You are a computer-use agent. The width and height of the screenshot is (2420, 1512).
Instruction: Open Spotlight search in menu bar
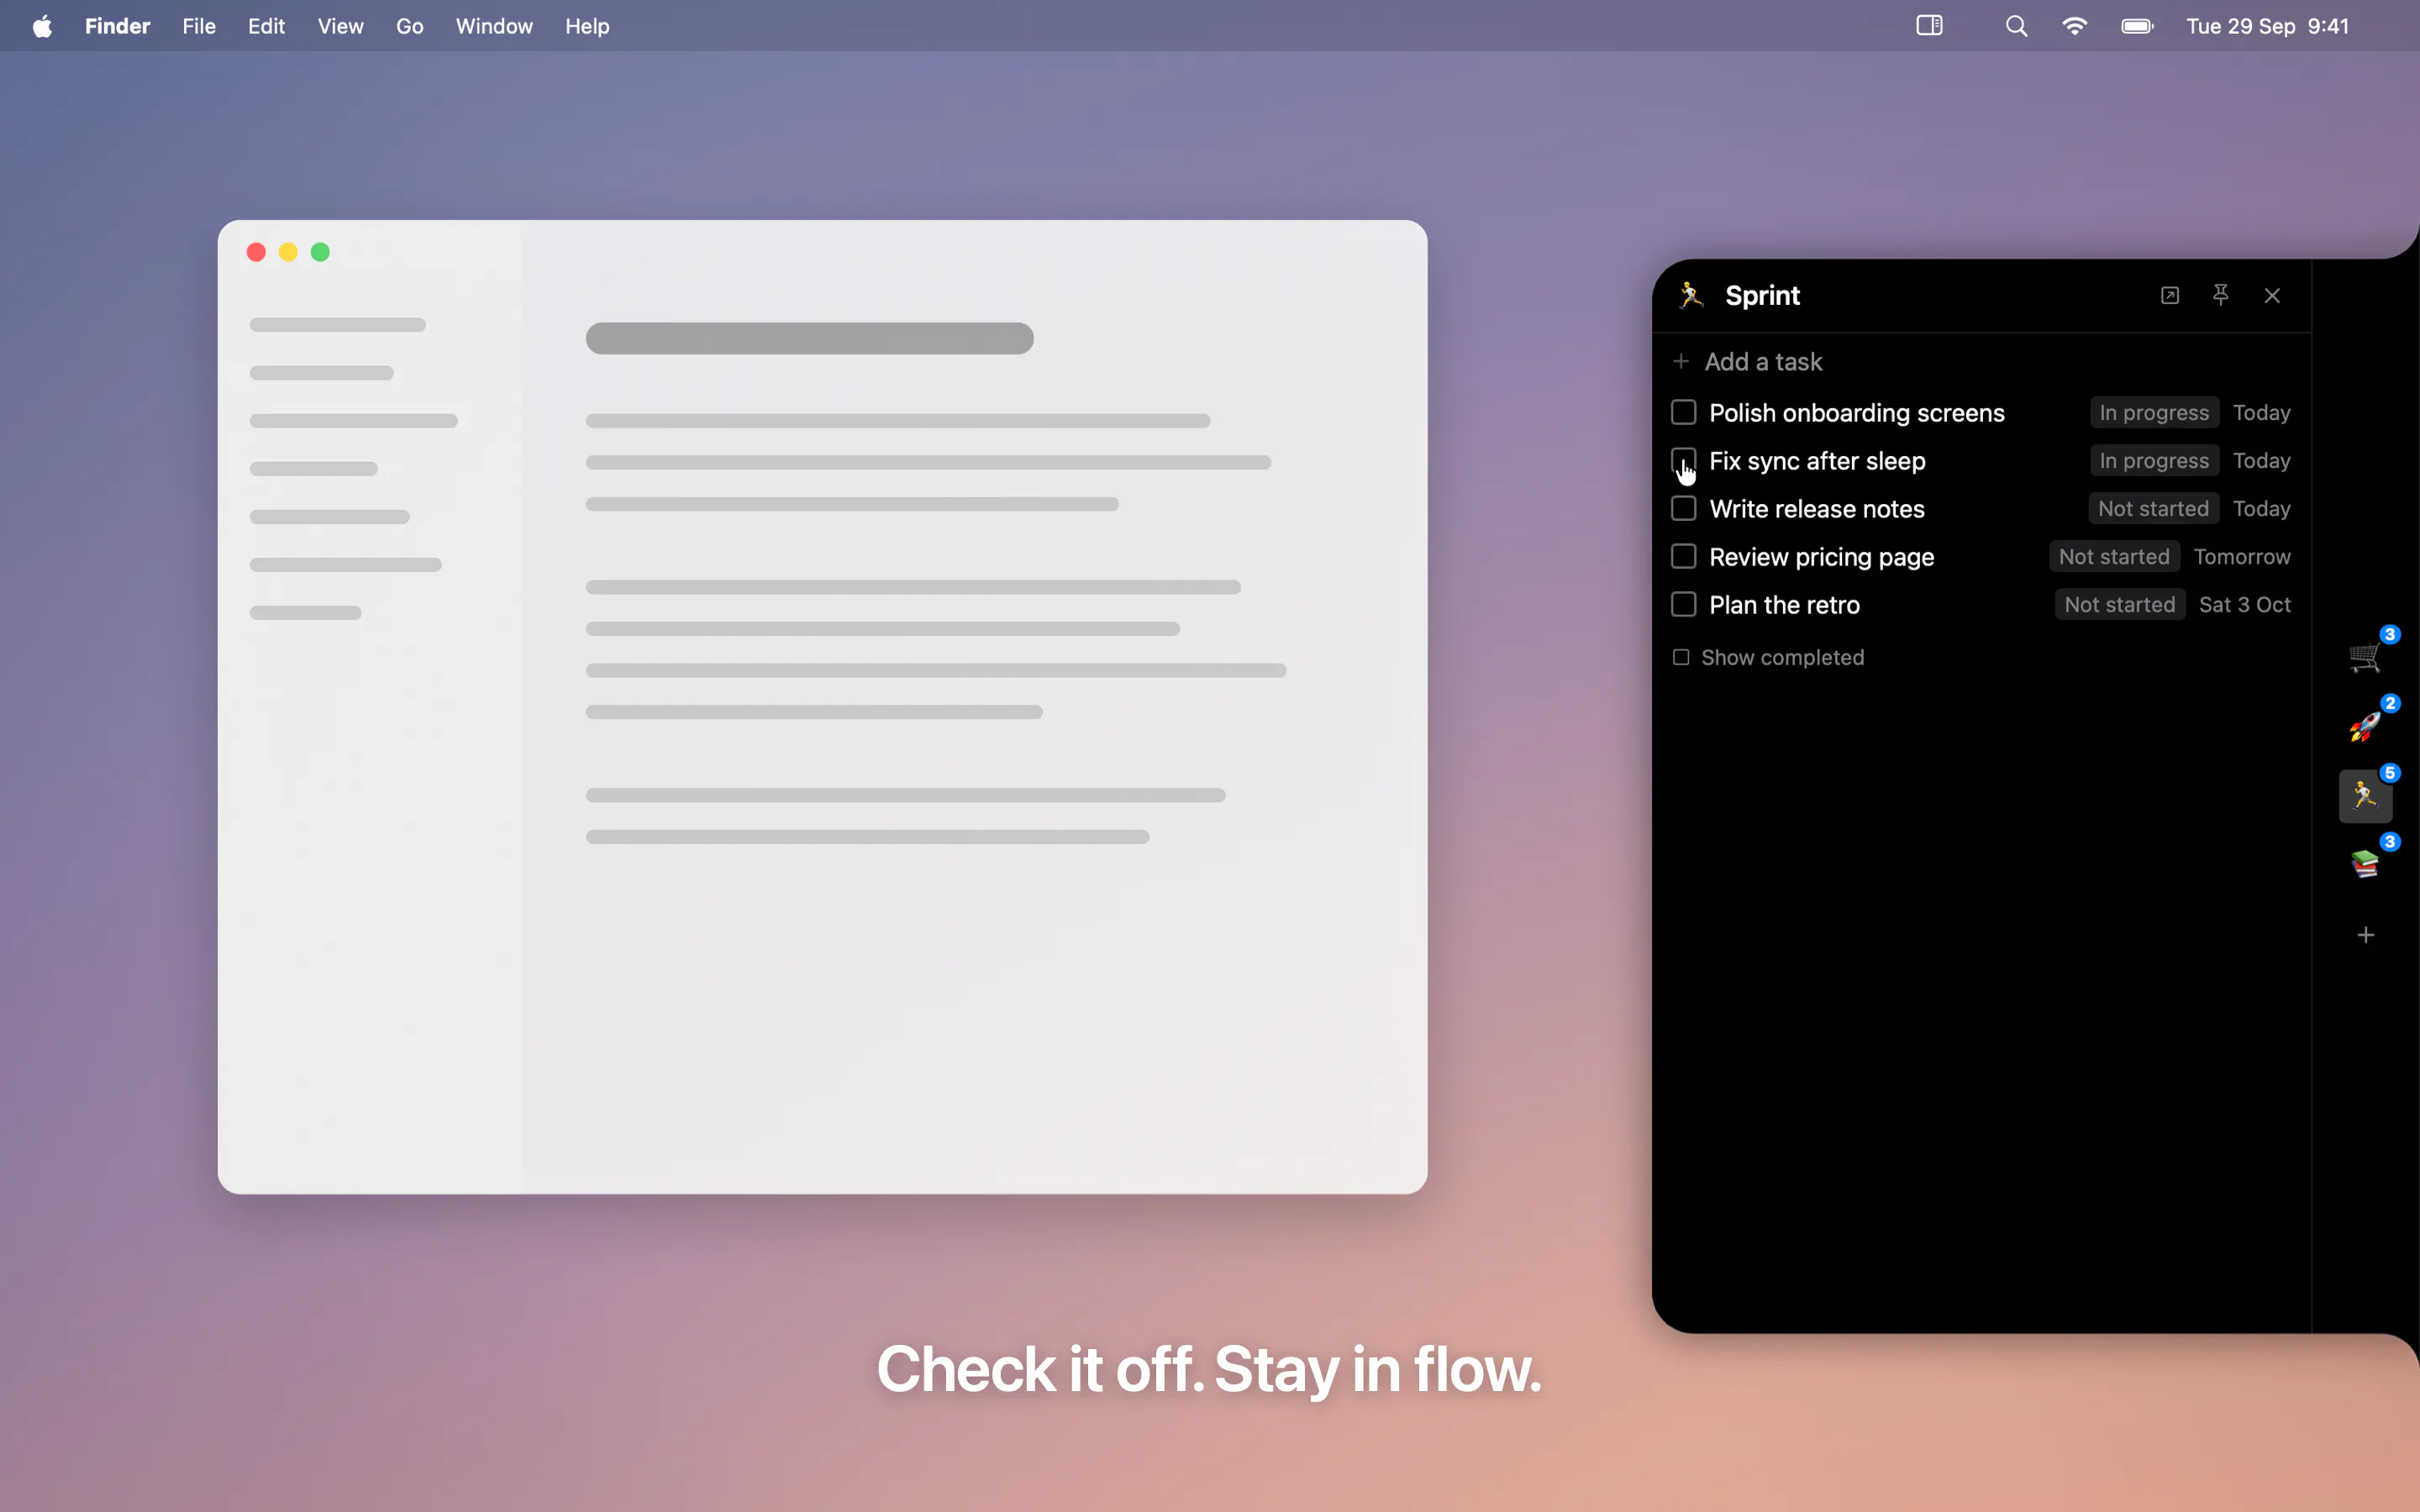tap(2016, 26)
